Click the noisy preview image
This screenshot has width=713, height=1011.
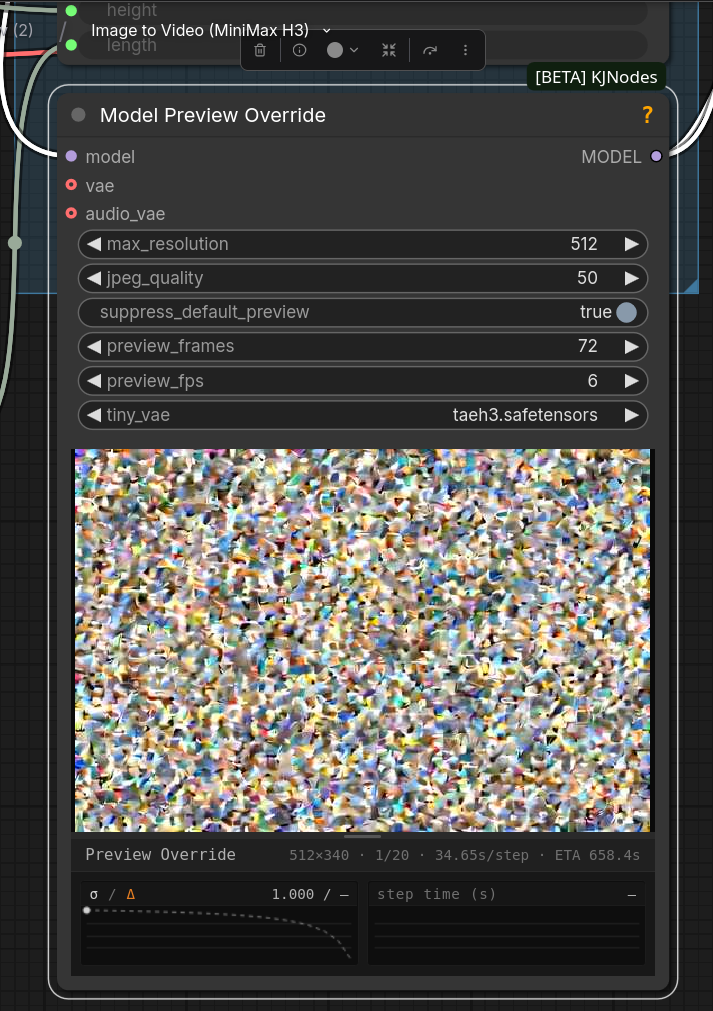coord(362,640)
